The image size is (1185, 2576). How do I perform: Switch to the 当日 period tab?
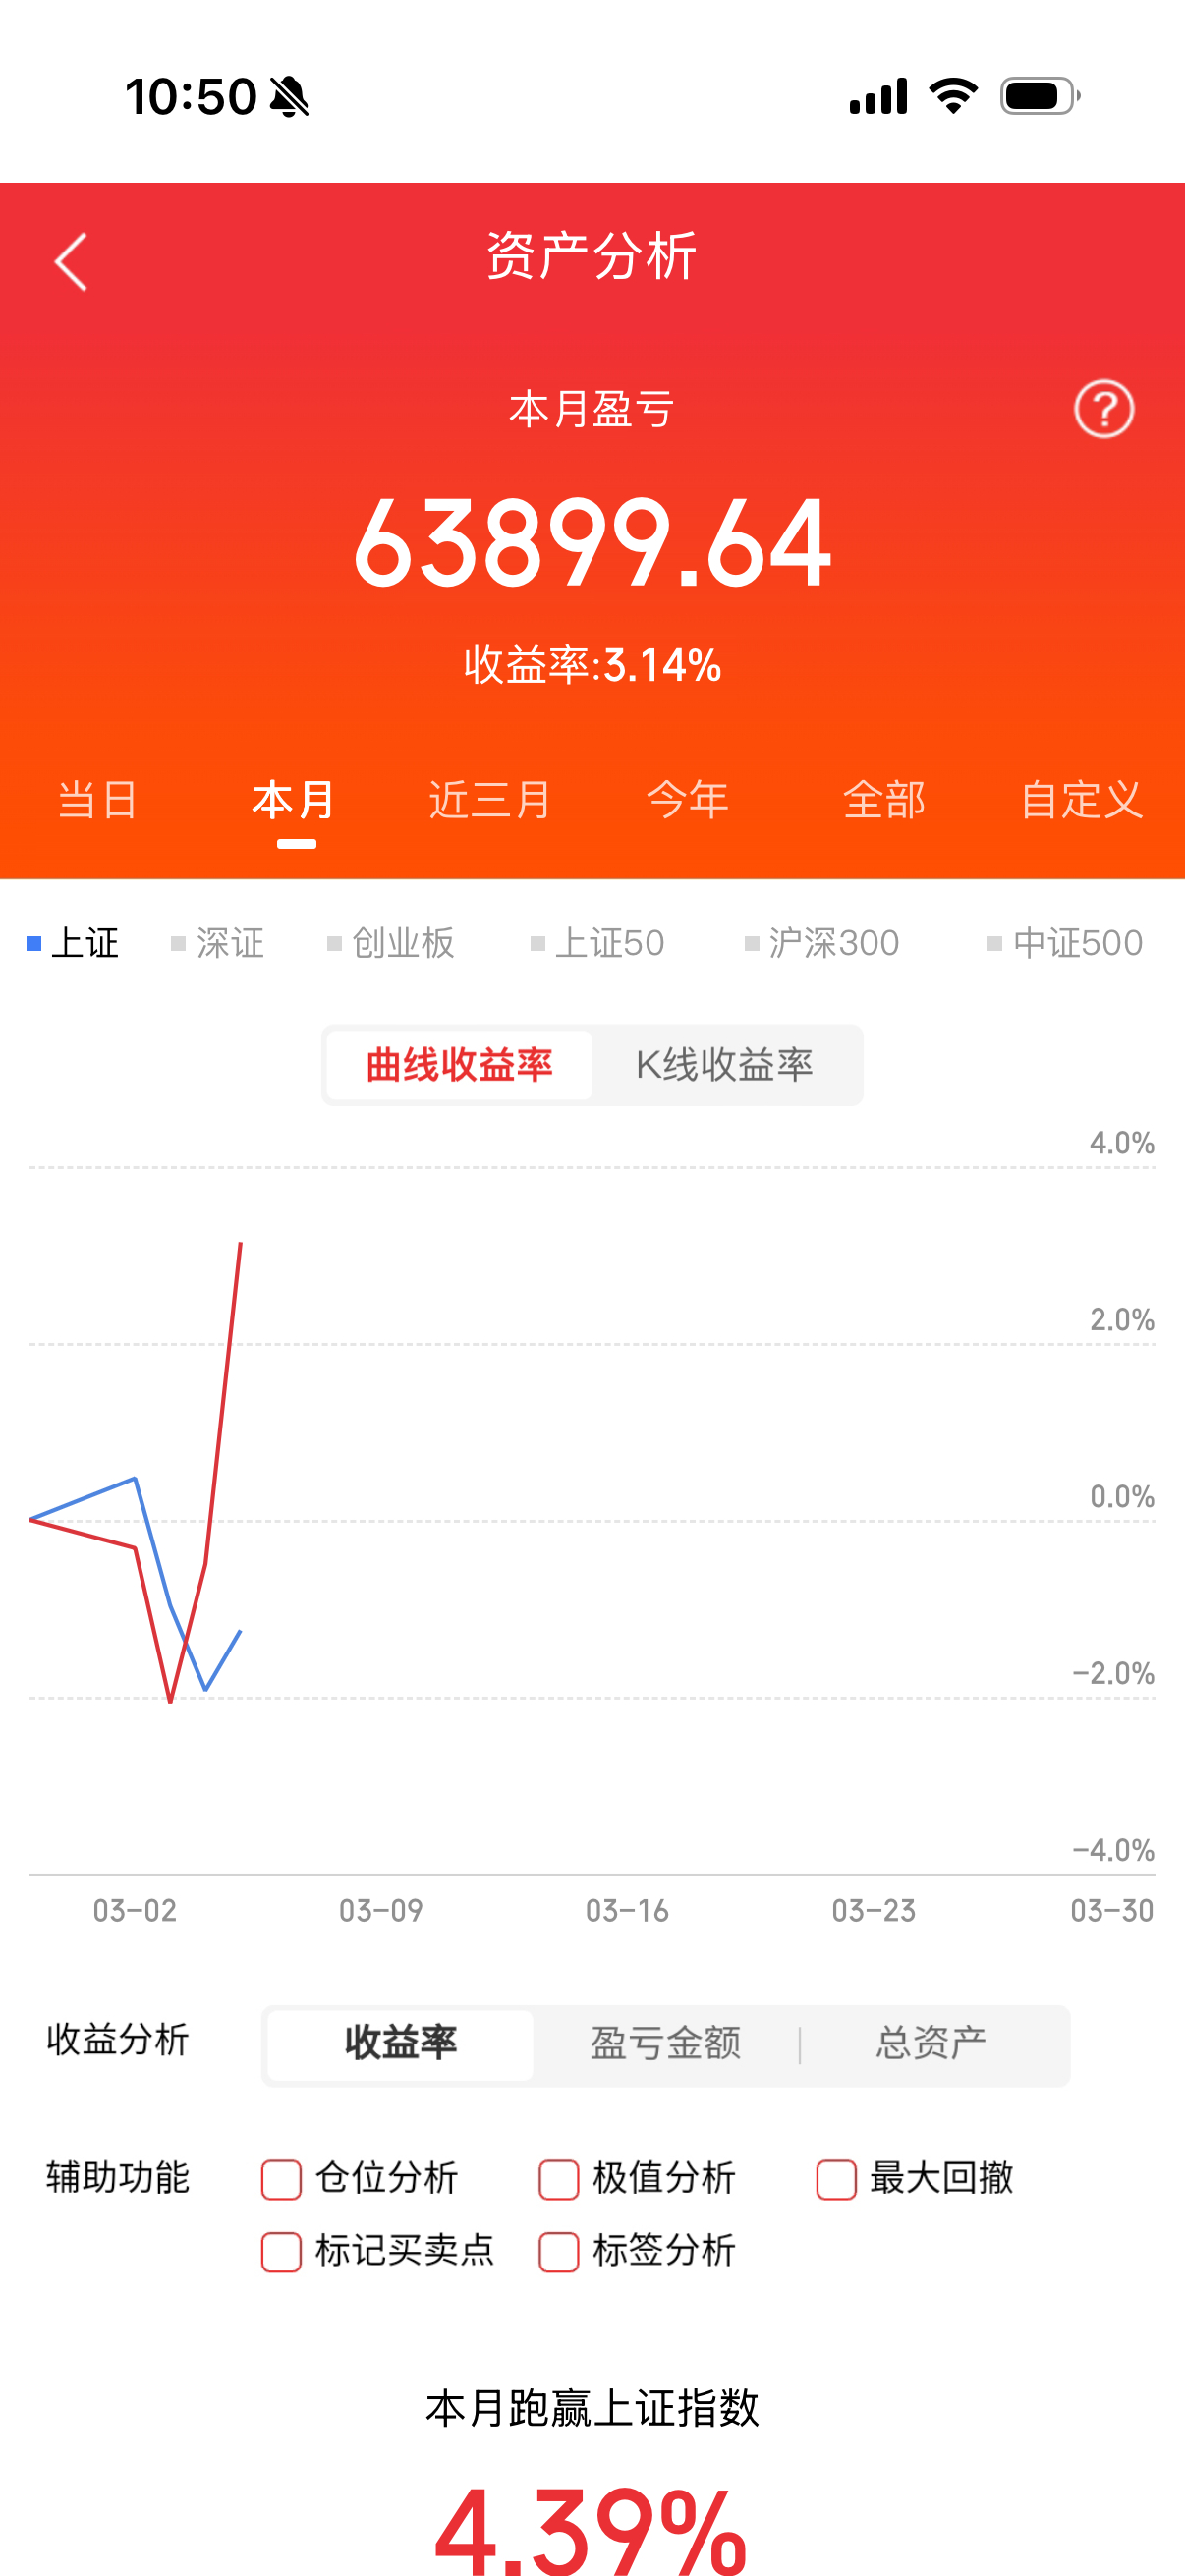tap(97, 799)
